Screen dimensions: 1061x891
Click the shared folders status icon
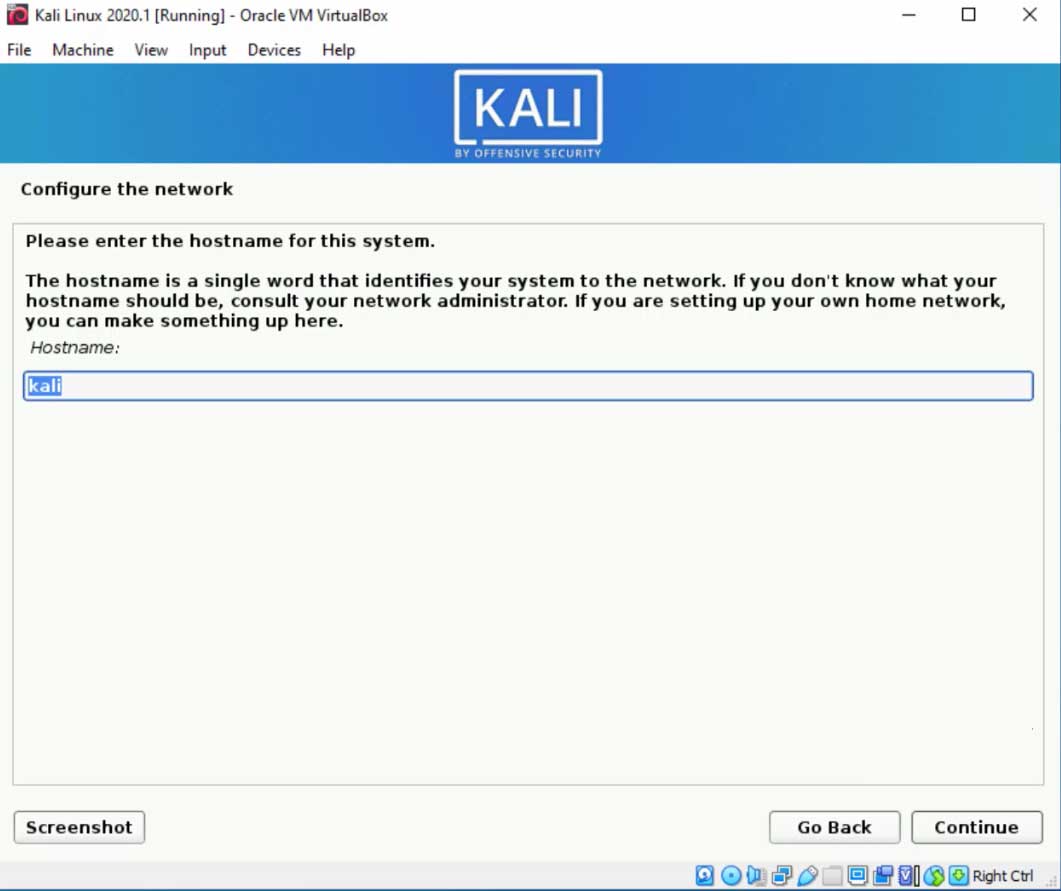(832, 875)
